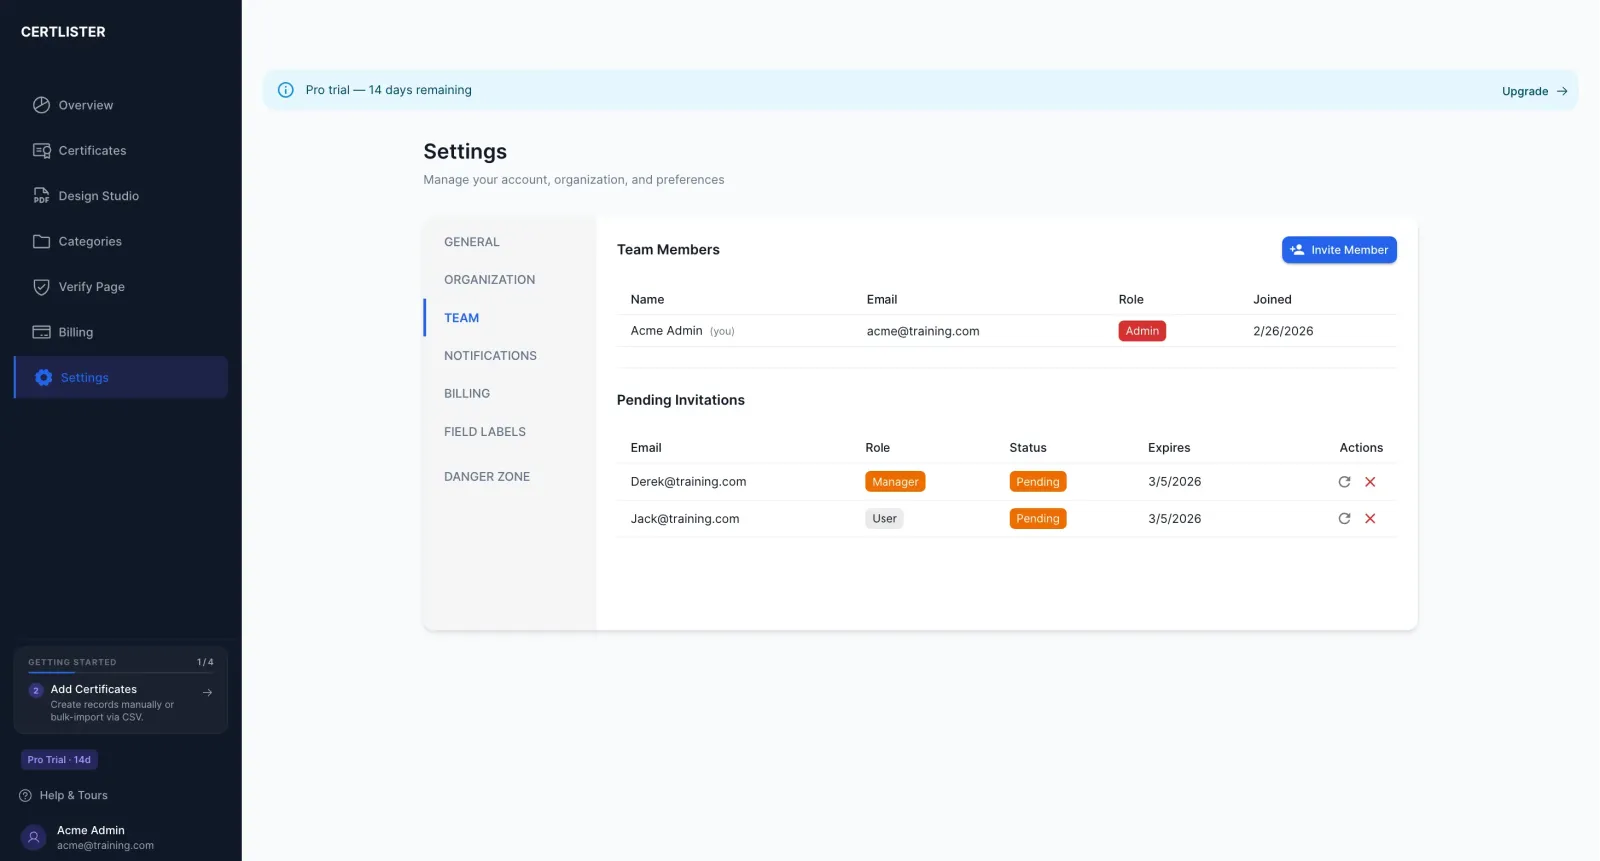Click the CERTLISTER logo text
1600x861 pixels.
(x=63, y=32)
